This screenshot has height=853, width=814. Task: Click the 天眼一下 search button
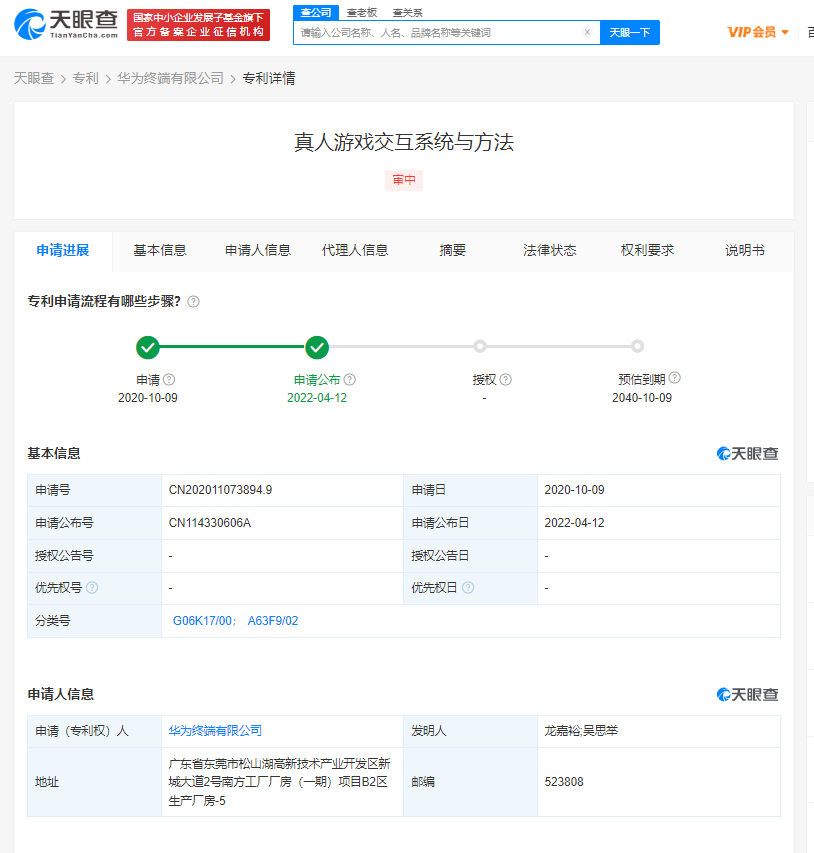coord(629,32)
